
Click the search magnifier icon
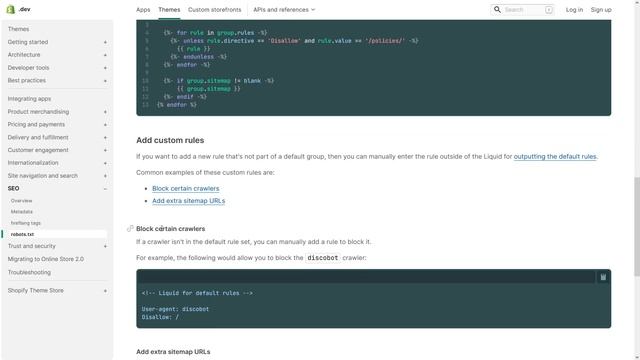click(497, 9)
